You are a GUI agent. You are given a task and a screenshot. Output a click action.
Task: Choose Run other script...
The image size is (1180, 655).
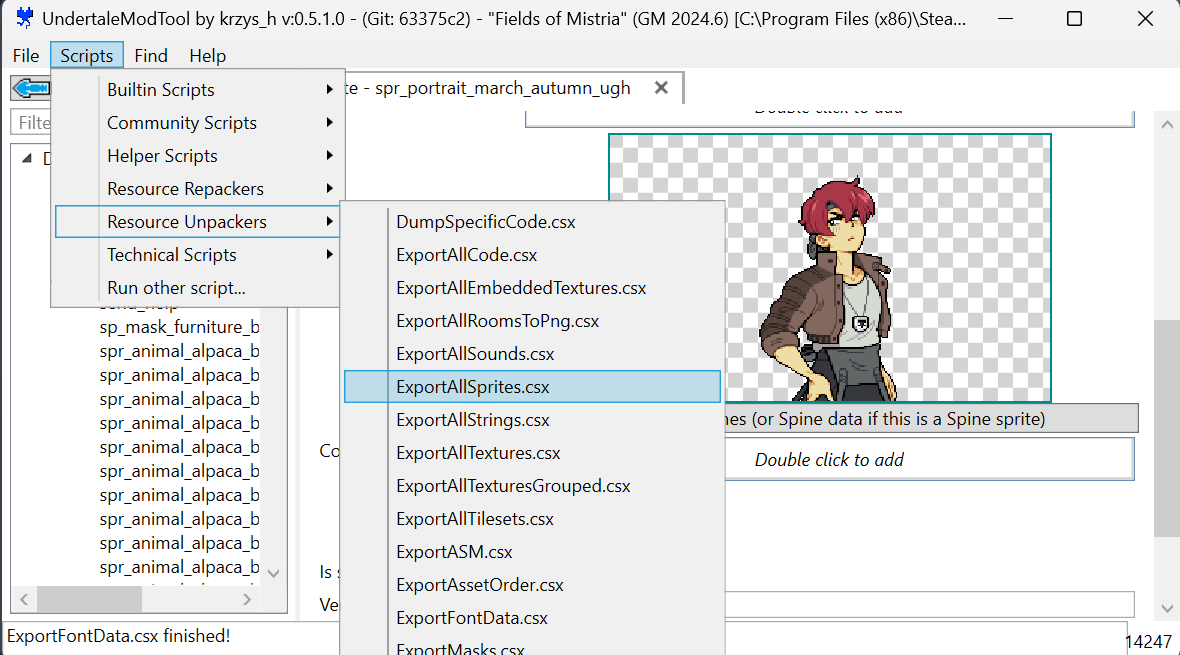tap(197, 288)
